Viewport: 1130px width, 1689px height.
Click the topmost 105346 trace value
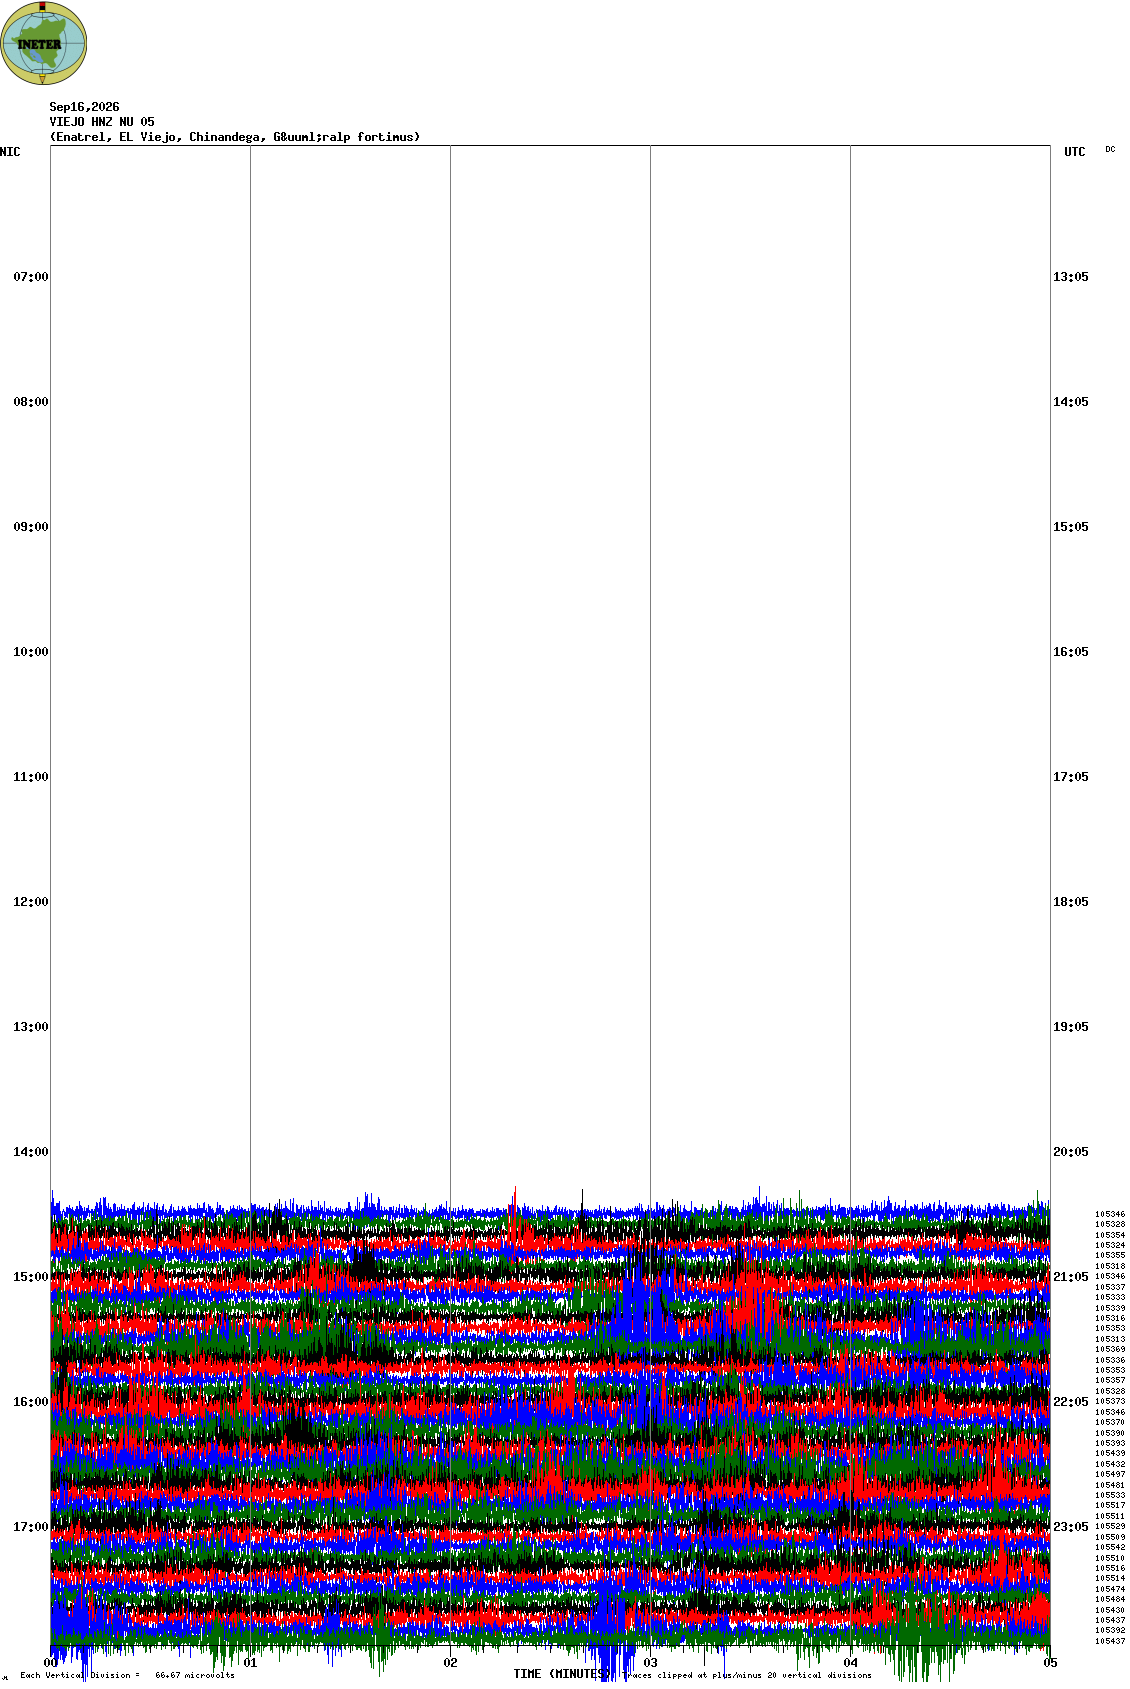coord(1110,1214)
